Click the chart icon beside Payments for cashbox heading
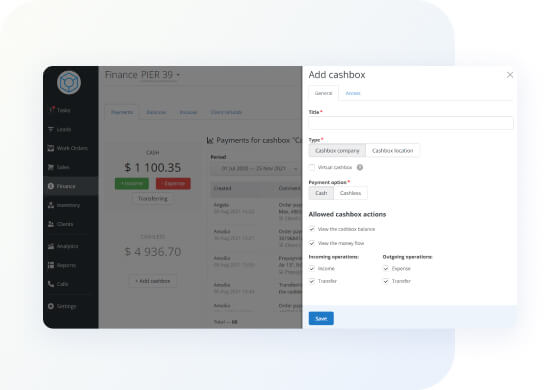 210,141
